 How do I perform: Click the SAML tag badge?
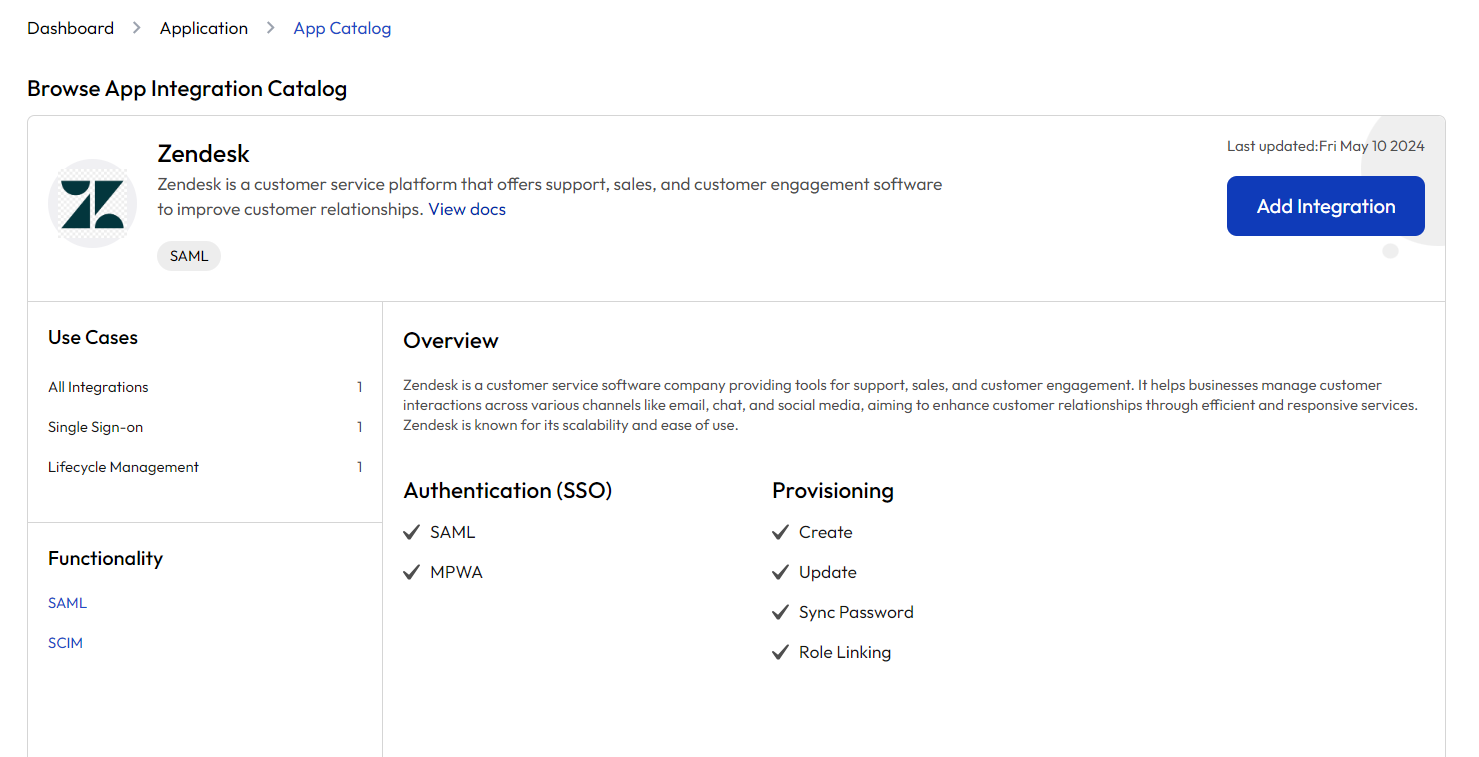tap(189, 256)
